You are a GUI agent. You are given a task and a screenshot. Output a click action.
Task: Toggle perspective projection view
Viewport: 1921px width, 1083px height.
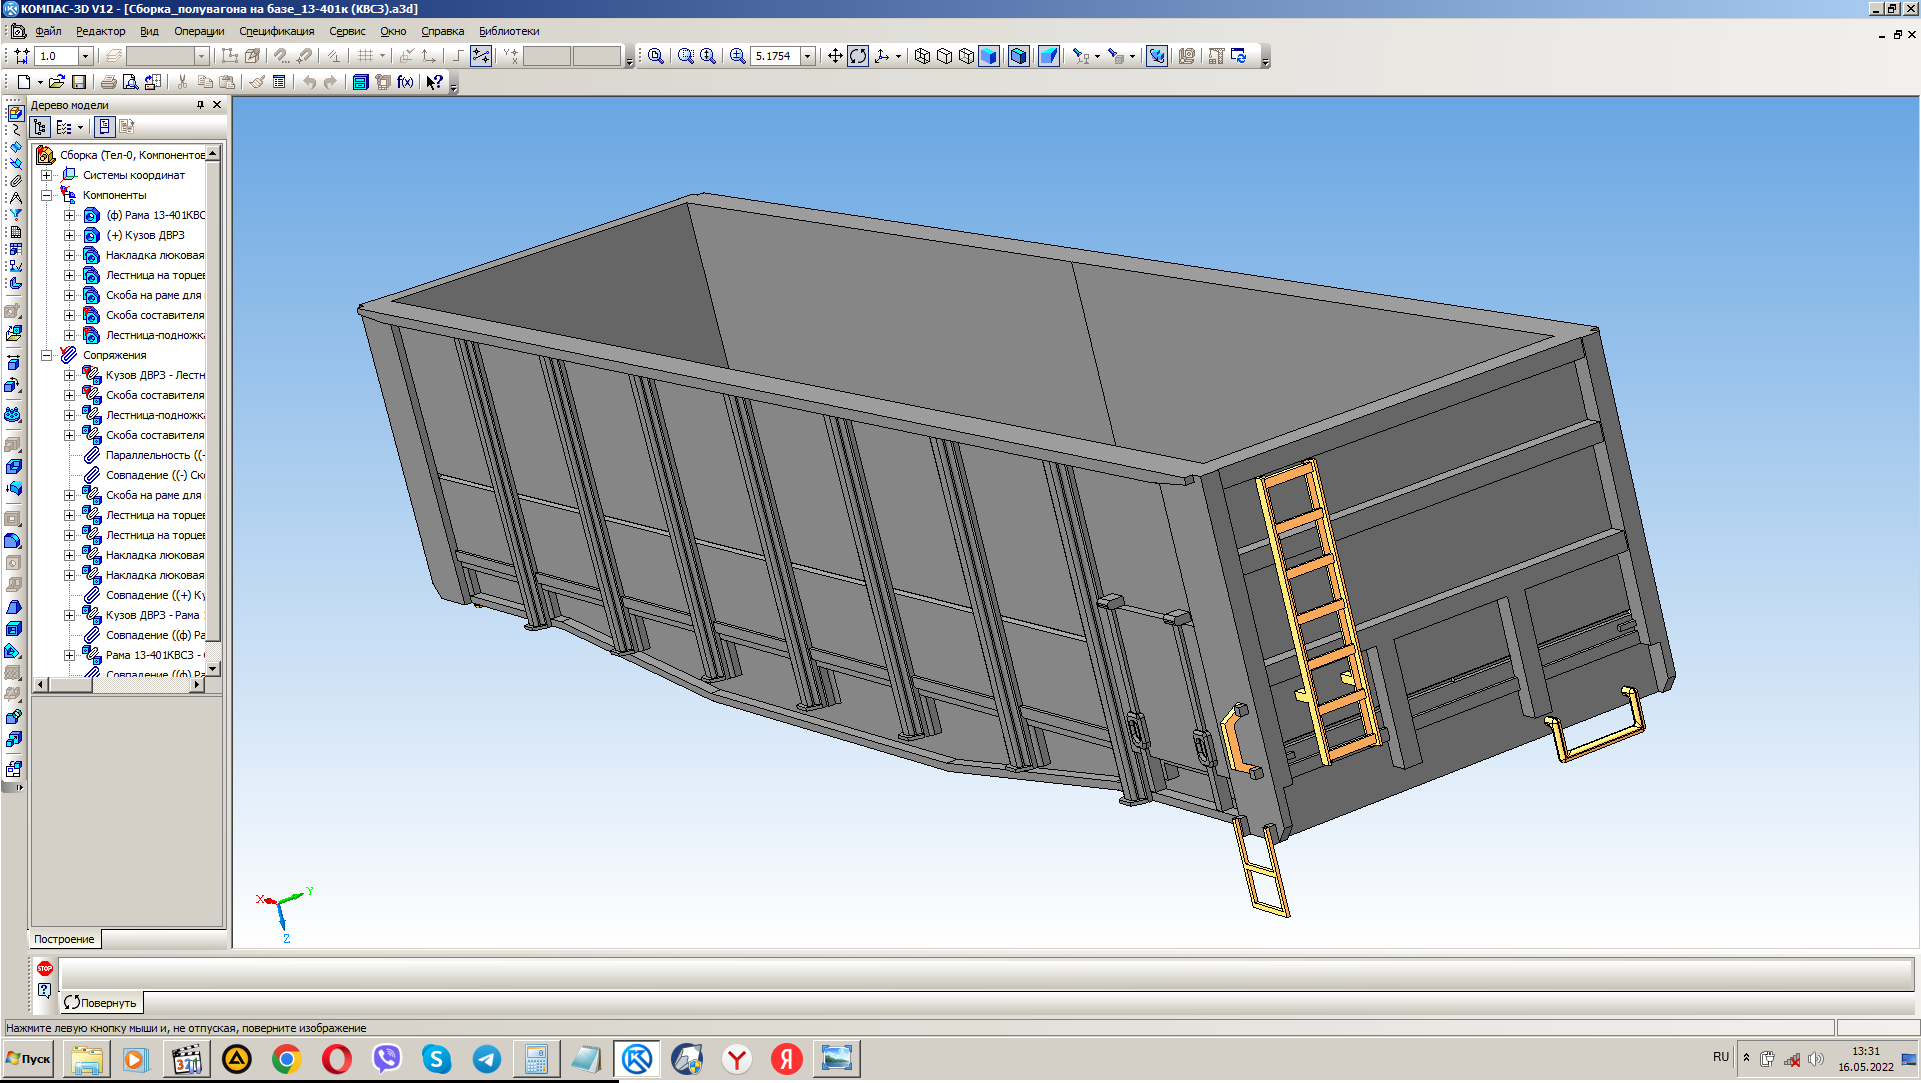pyautogui.click(x=1048, y=56)
